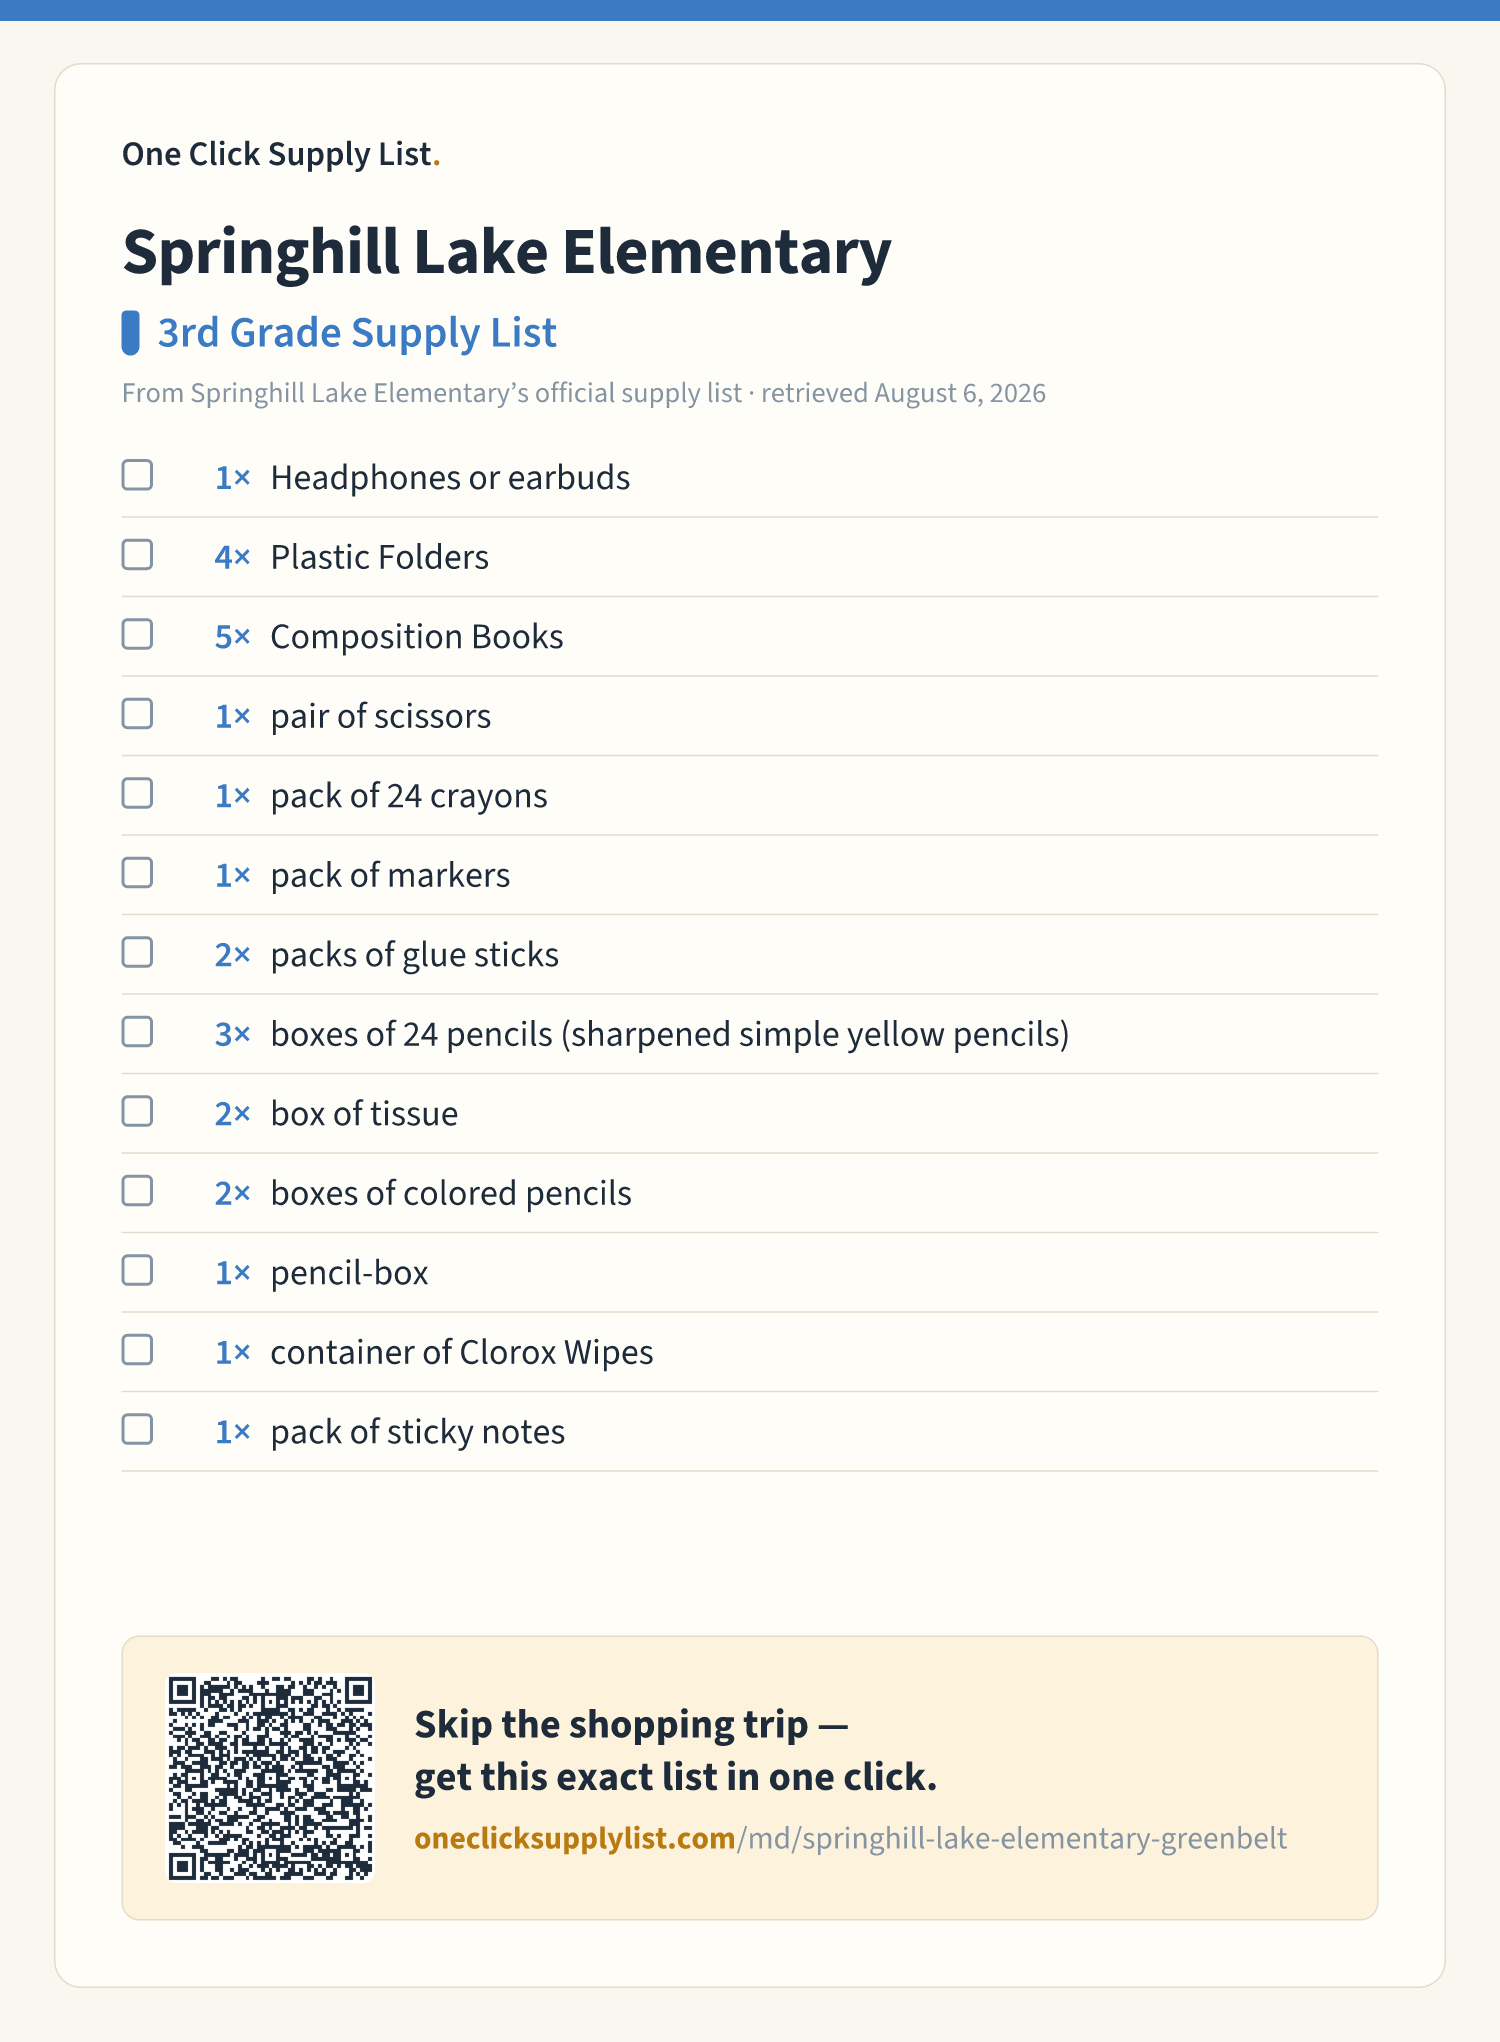The image size is (1500, 2042).
Task: Toggle the pencil-box checkbox
Action: pyautogui.click(x=137, y=1270)
